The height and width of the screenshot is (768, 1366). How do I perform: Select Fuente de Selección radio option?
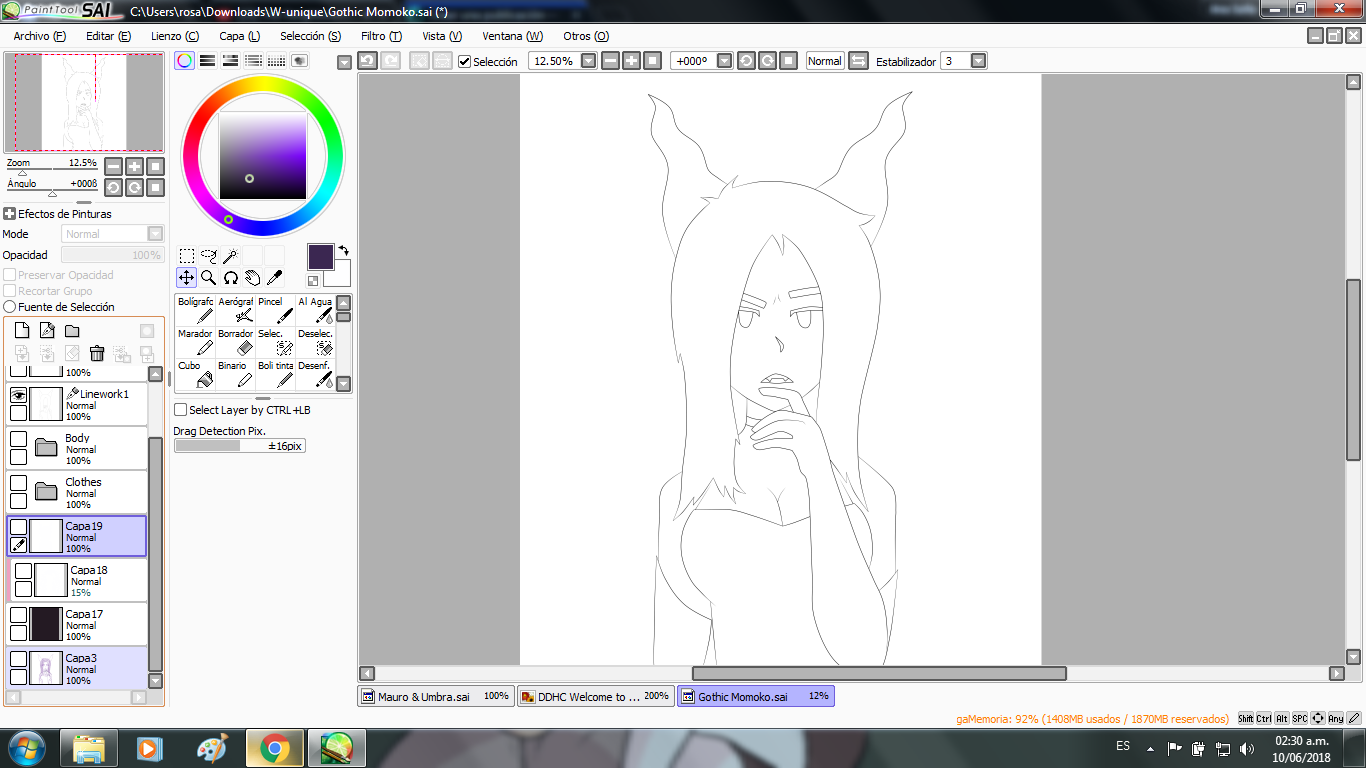click(10, 307)
